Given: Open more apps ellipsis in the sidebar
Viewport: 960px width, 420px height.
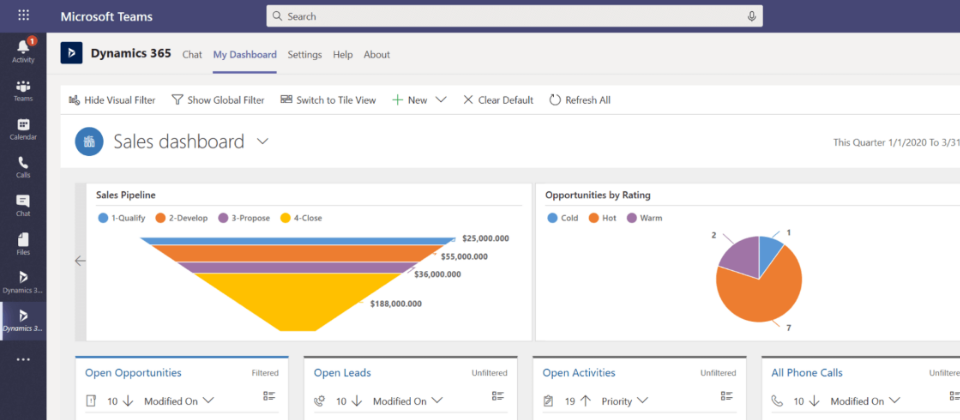Looking at the screenshot, I should (23, 359).
